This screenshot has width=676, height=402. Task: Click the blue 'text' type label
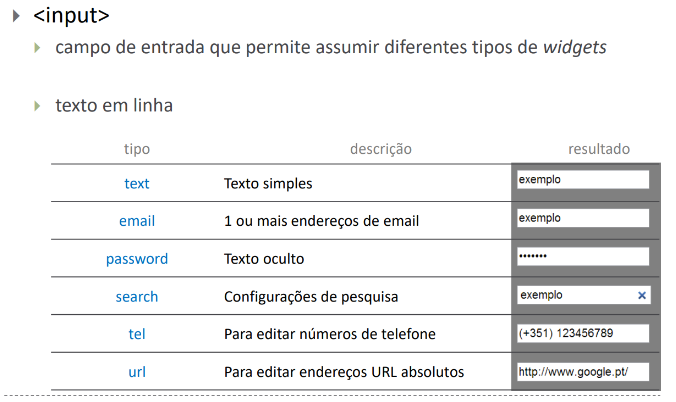coord(137,184)
